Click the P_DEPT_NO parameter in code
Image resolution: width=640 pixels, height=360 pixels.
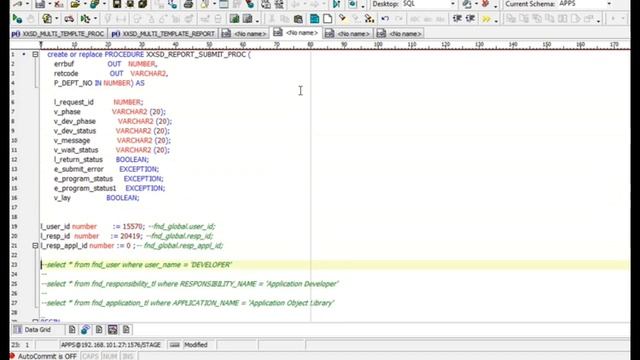pyautogui.click(x=73, y=83)
